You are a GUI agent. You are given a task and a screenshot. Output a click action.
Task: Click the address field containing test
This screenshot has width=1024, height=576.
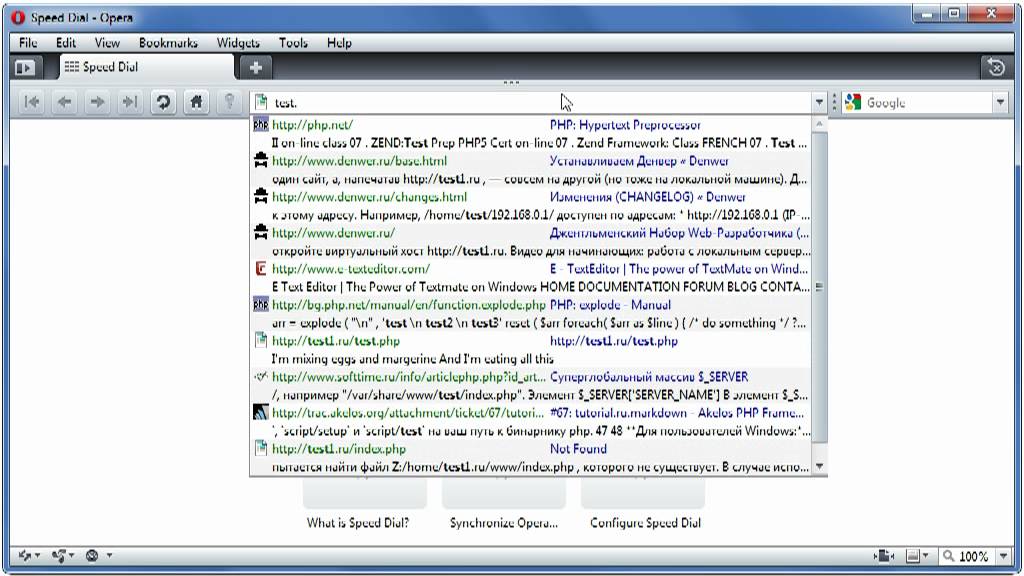[532, 103]
